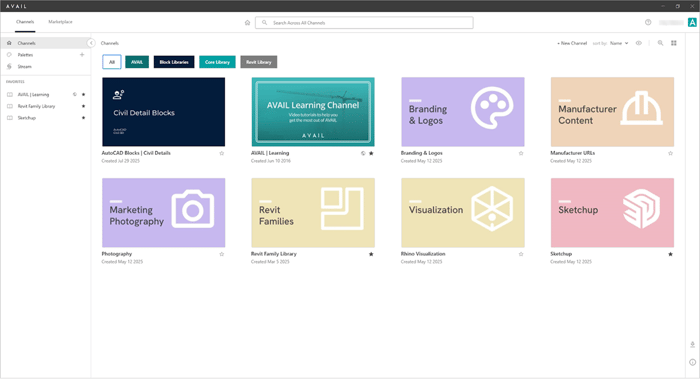The image size is (700, 379).
Task: Open AVAIL | Learning favorite in sidebar
Action: coord(33,95)
